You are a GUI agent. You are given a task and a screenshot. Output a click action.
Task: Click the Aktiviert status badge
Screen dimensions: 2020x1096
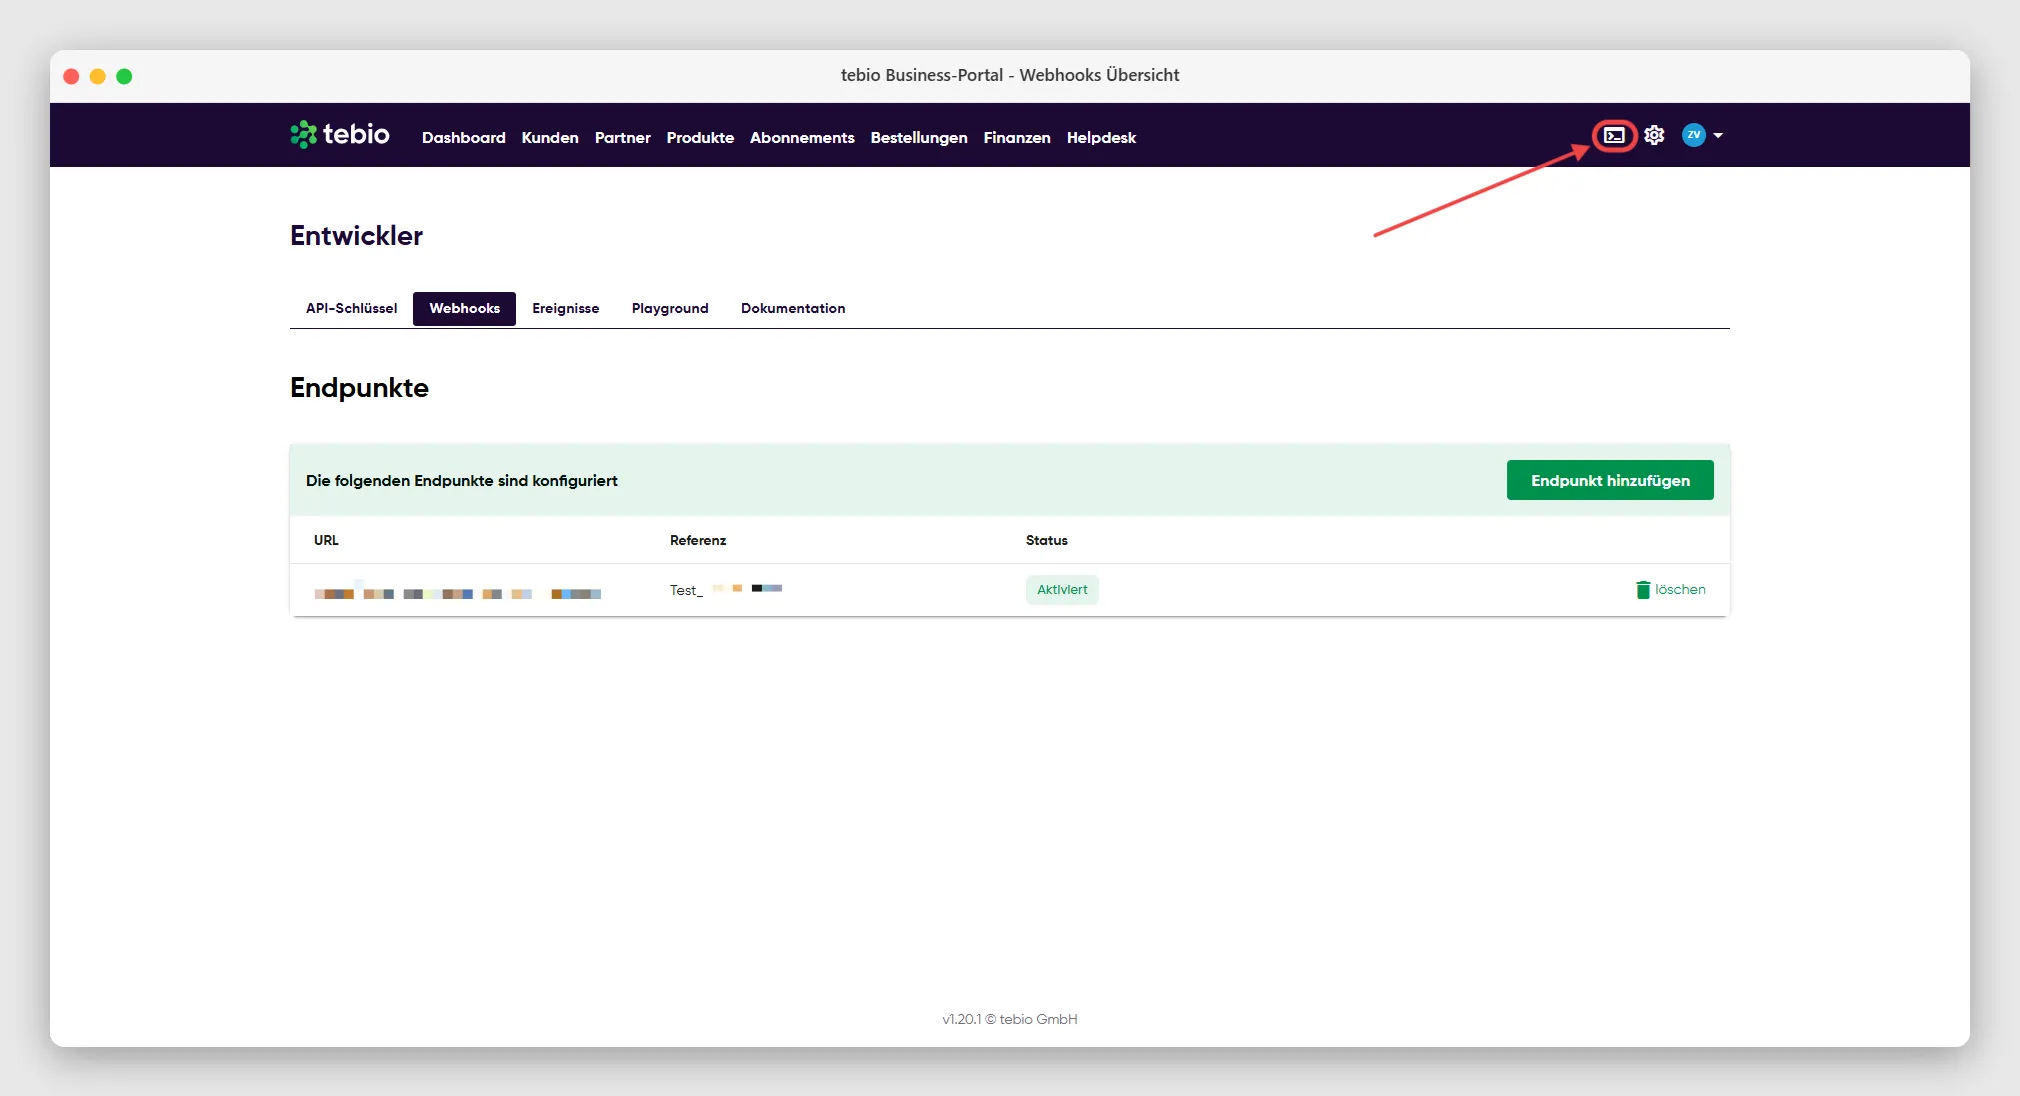[1062, 590]
